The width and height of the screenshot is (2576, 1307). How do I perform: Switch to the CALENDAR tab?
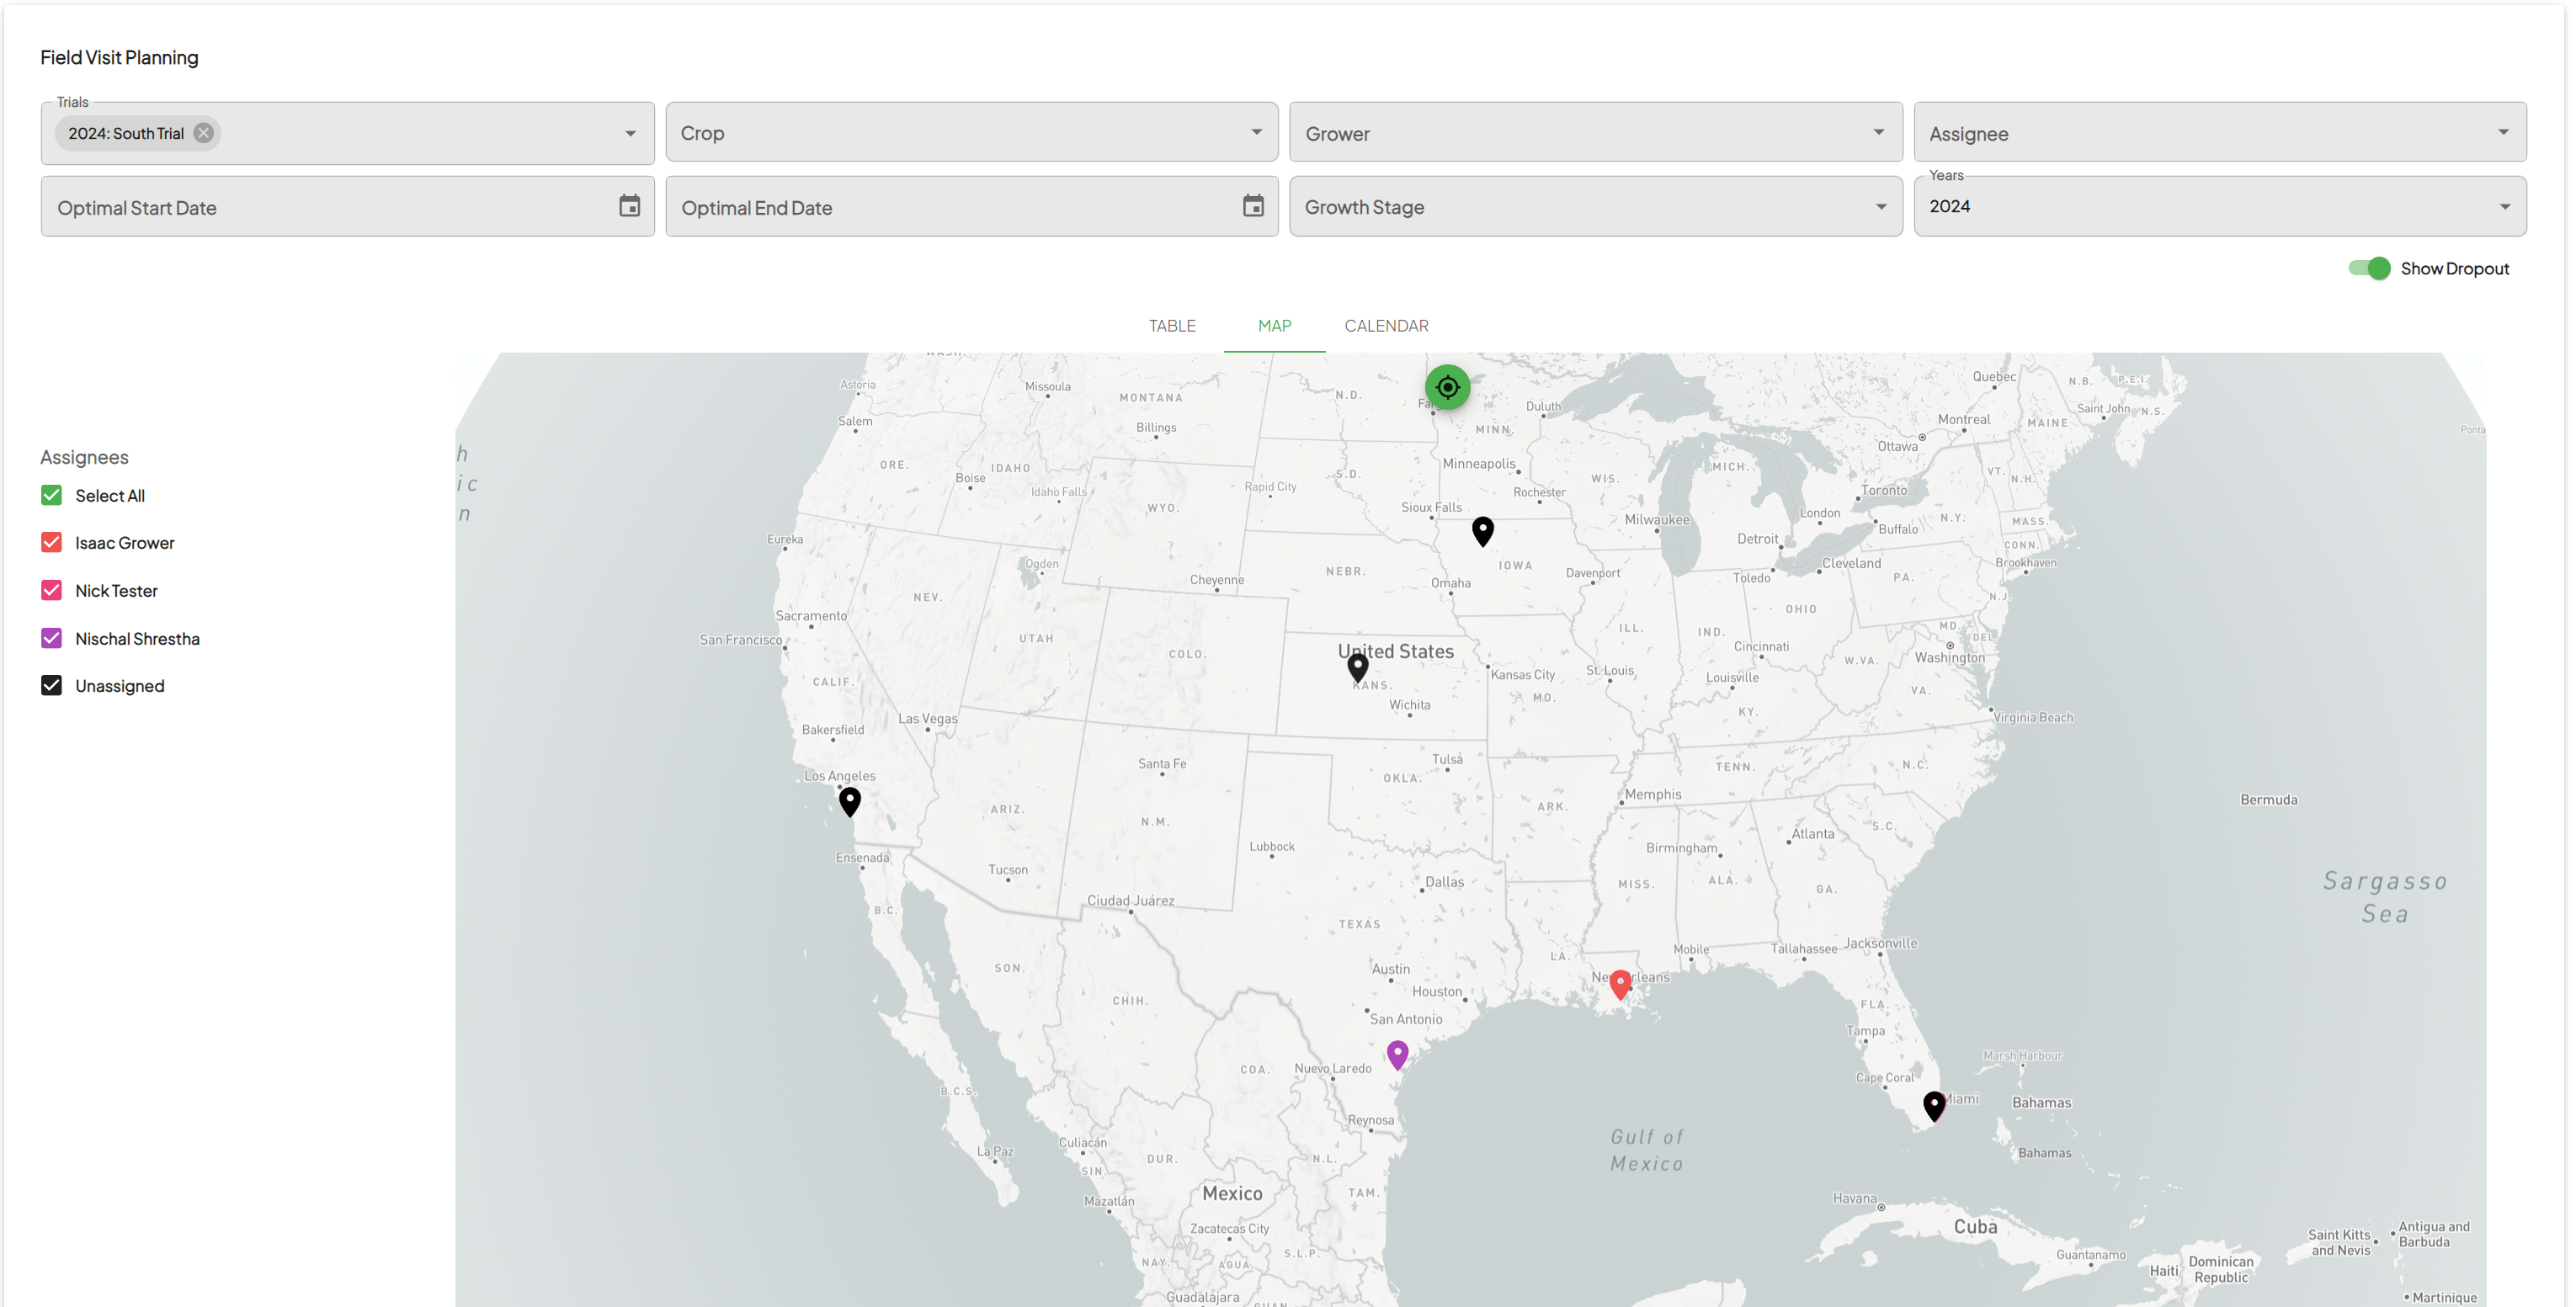coord(1385,326)
